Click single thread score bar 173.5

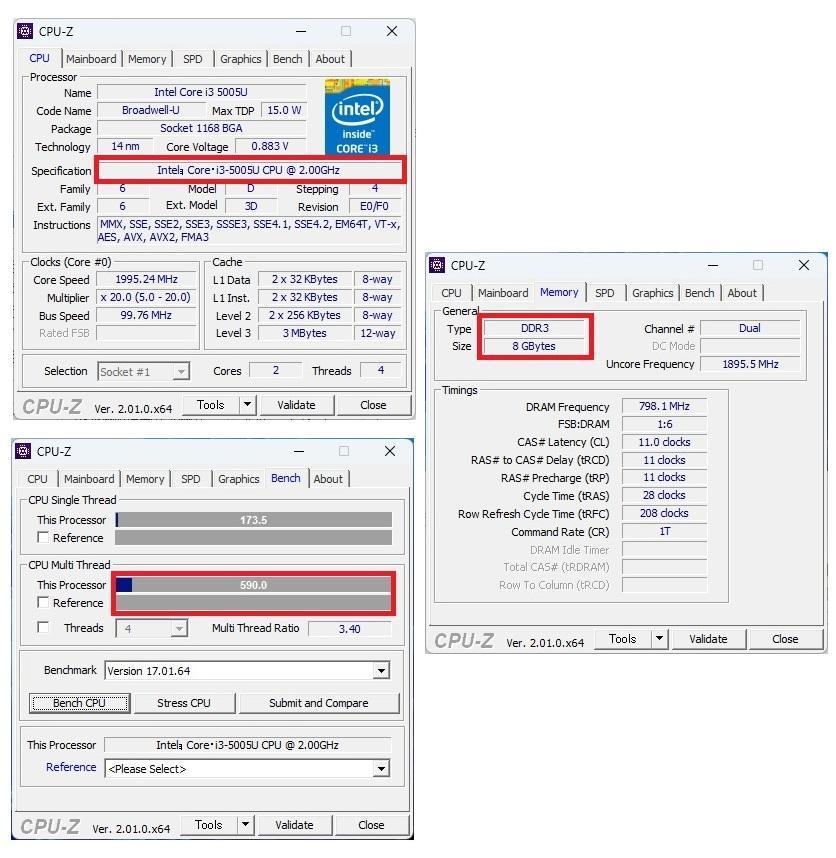pyautogui.click(x=254, y=520)
